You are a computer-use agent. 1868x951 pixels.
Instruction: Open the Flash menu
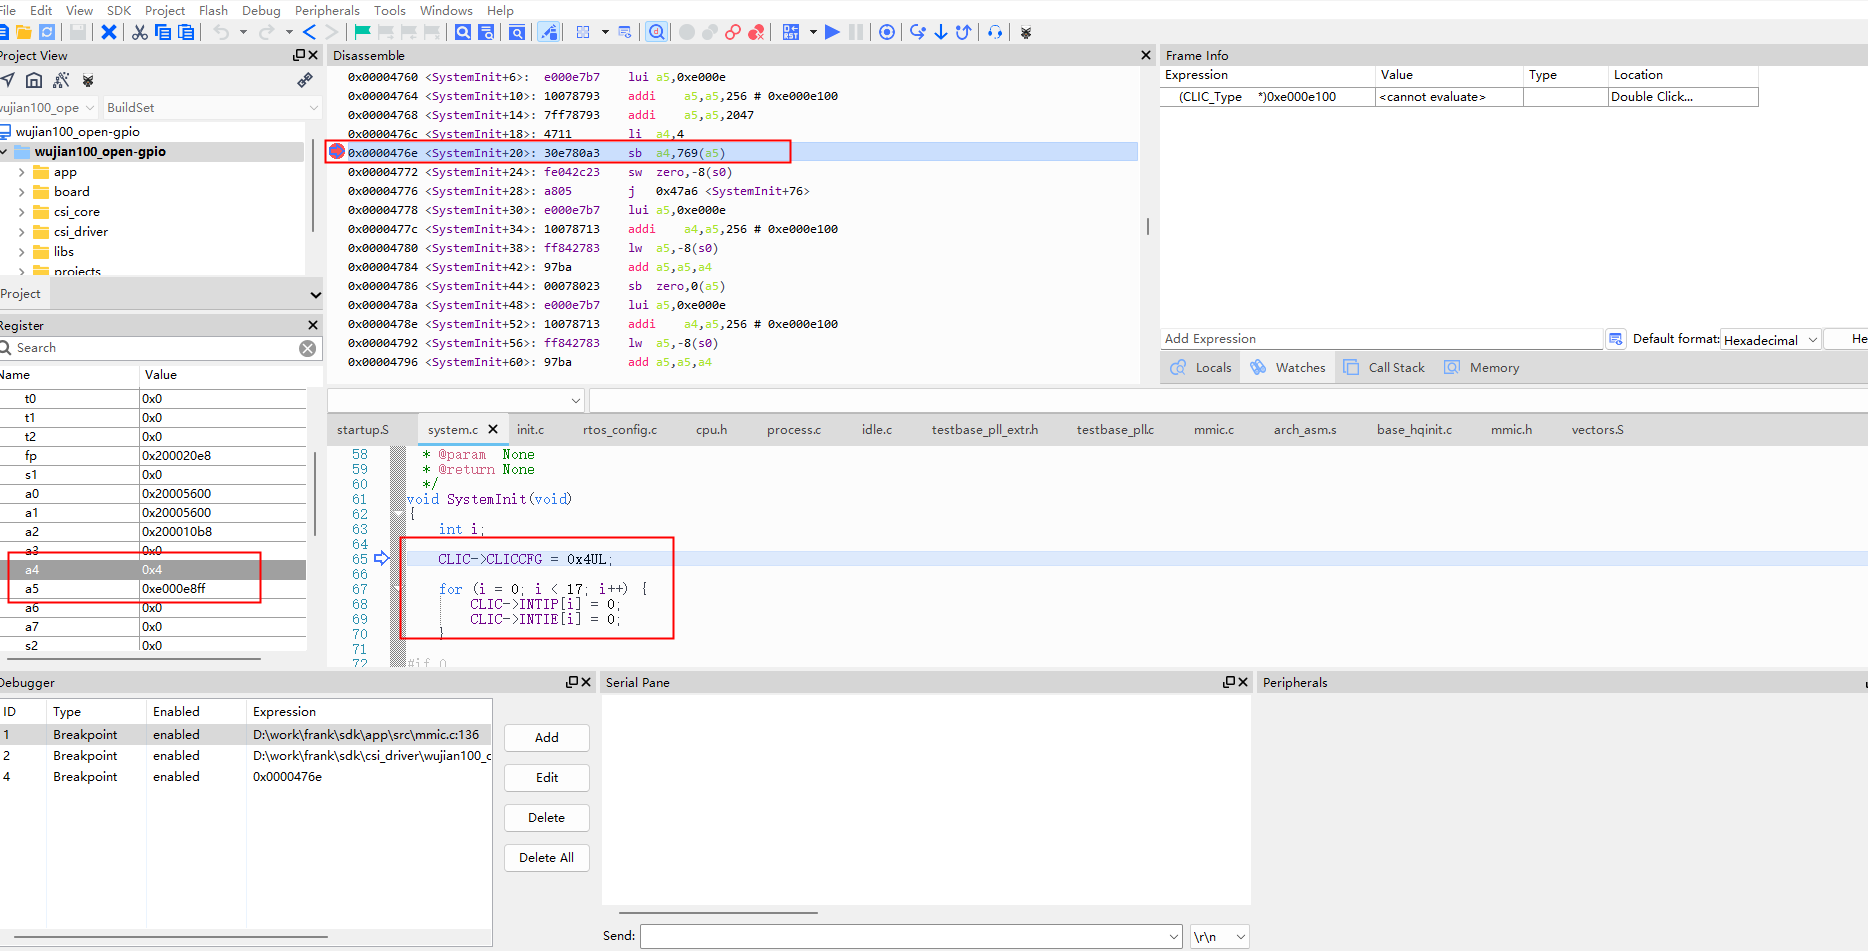pos(213,10)
